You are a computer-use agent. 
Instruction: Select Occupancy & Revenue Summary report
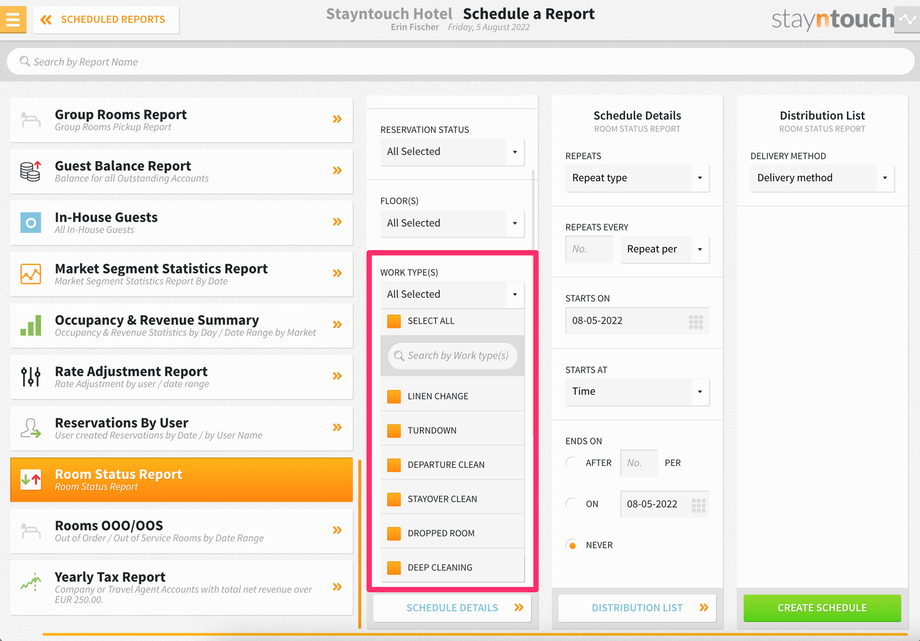pyautogui.click(x=181, y=325)
